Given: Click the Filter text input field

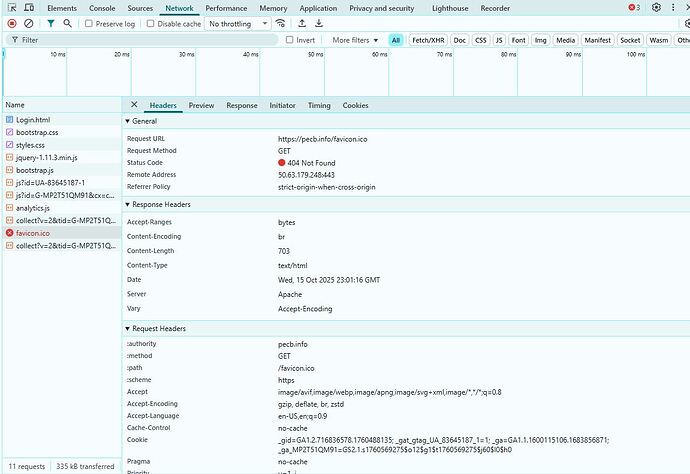Looking at the screenshot, I should tap(140, 40).
